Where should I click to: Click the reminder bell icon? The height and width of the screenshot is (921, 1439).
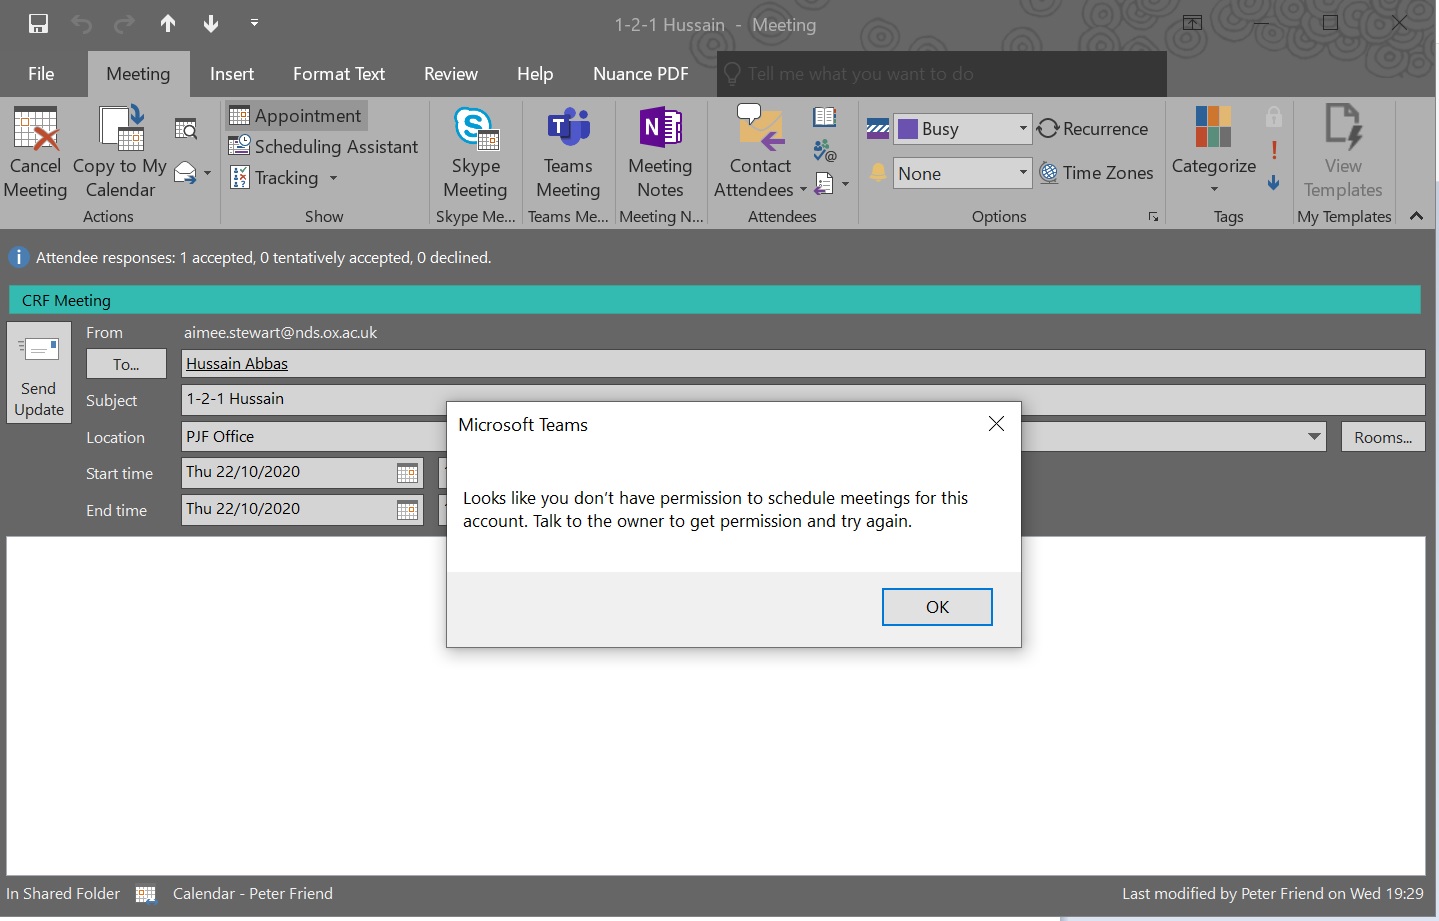(878, 173)
